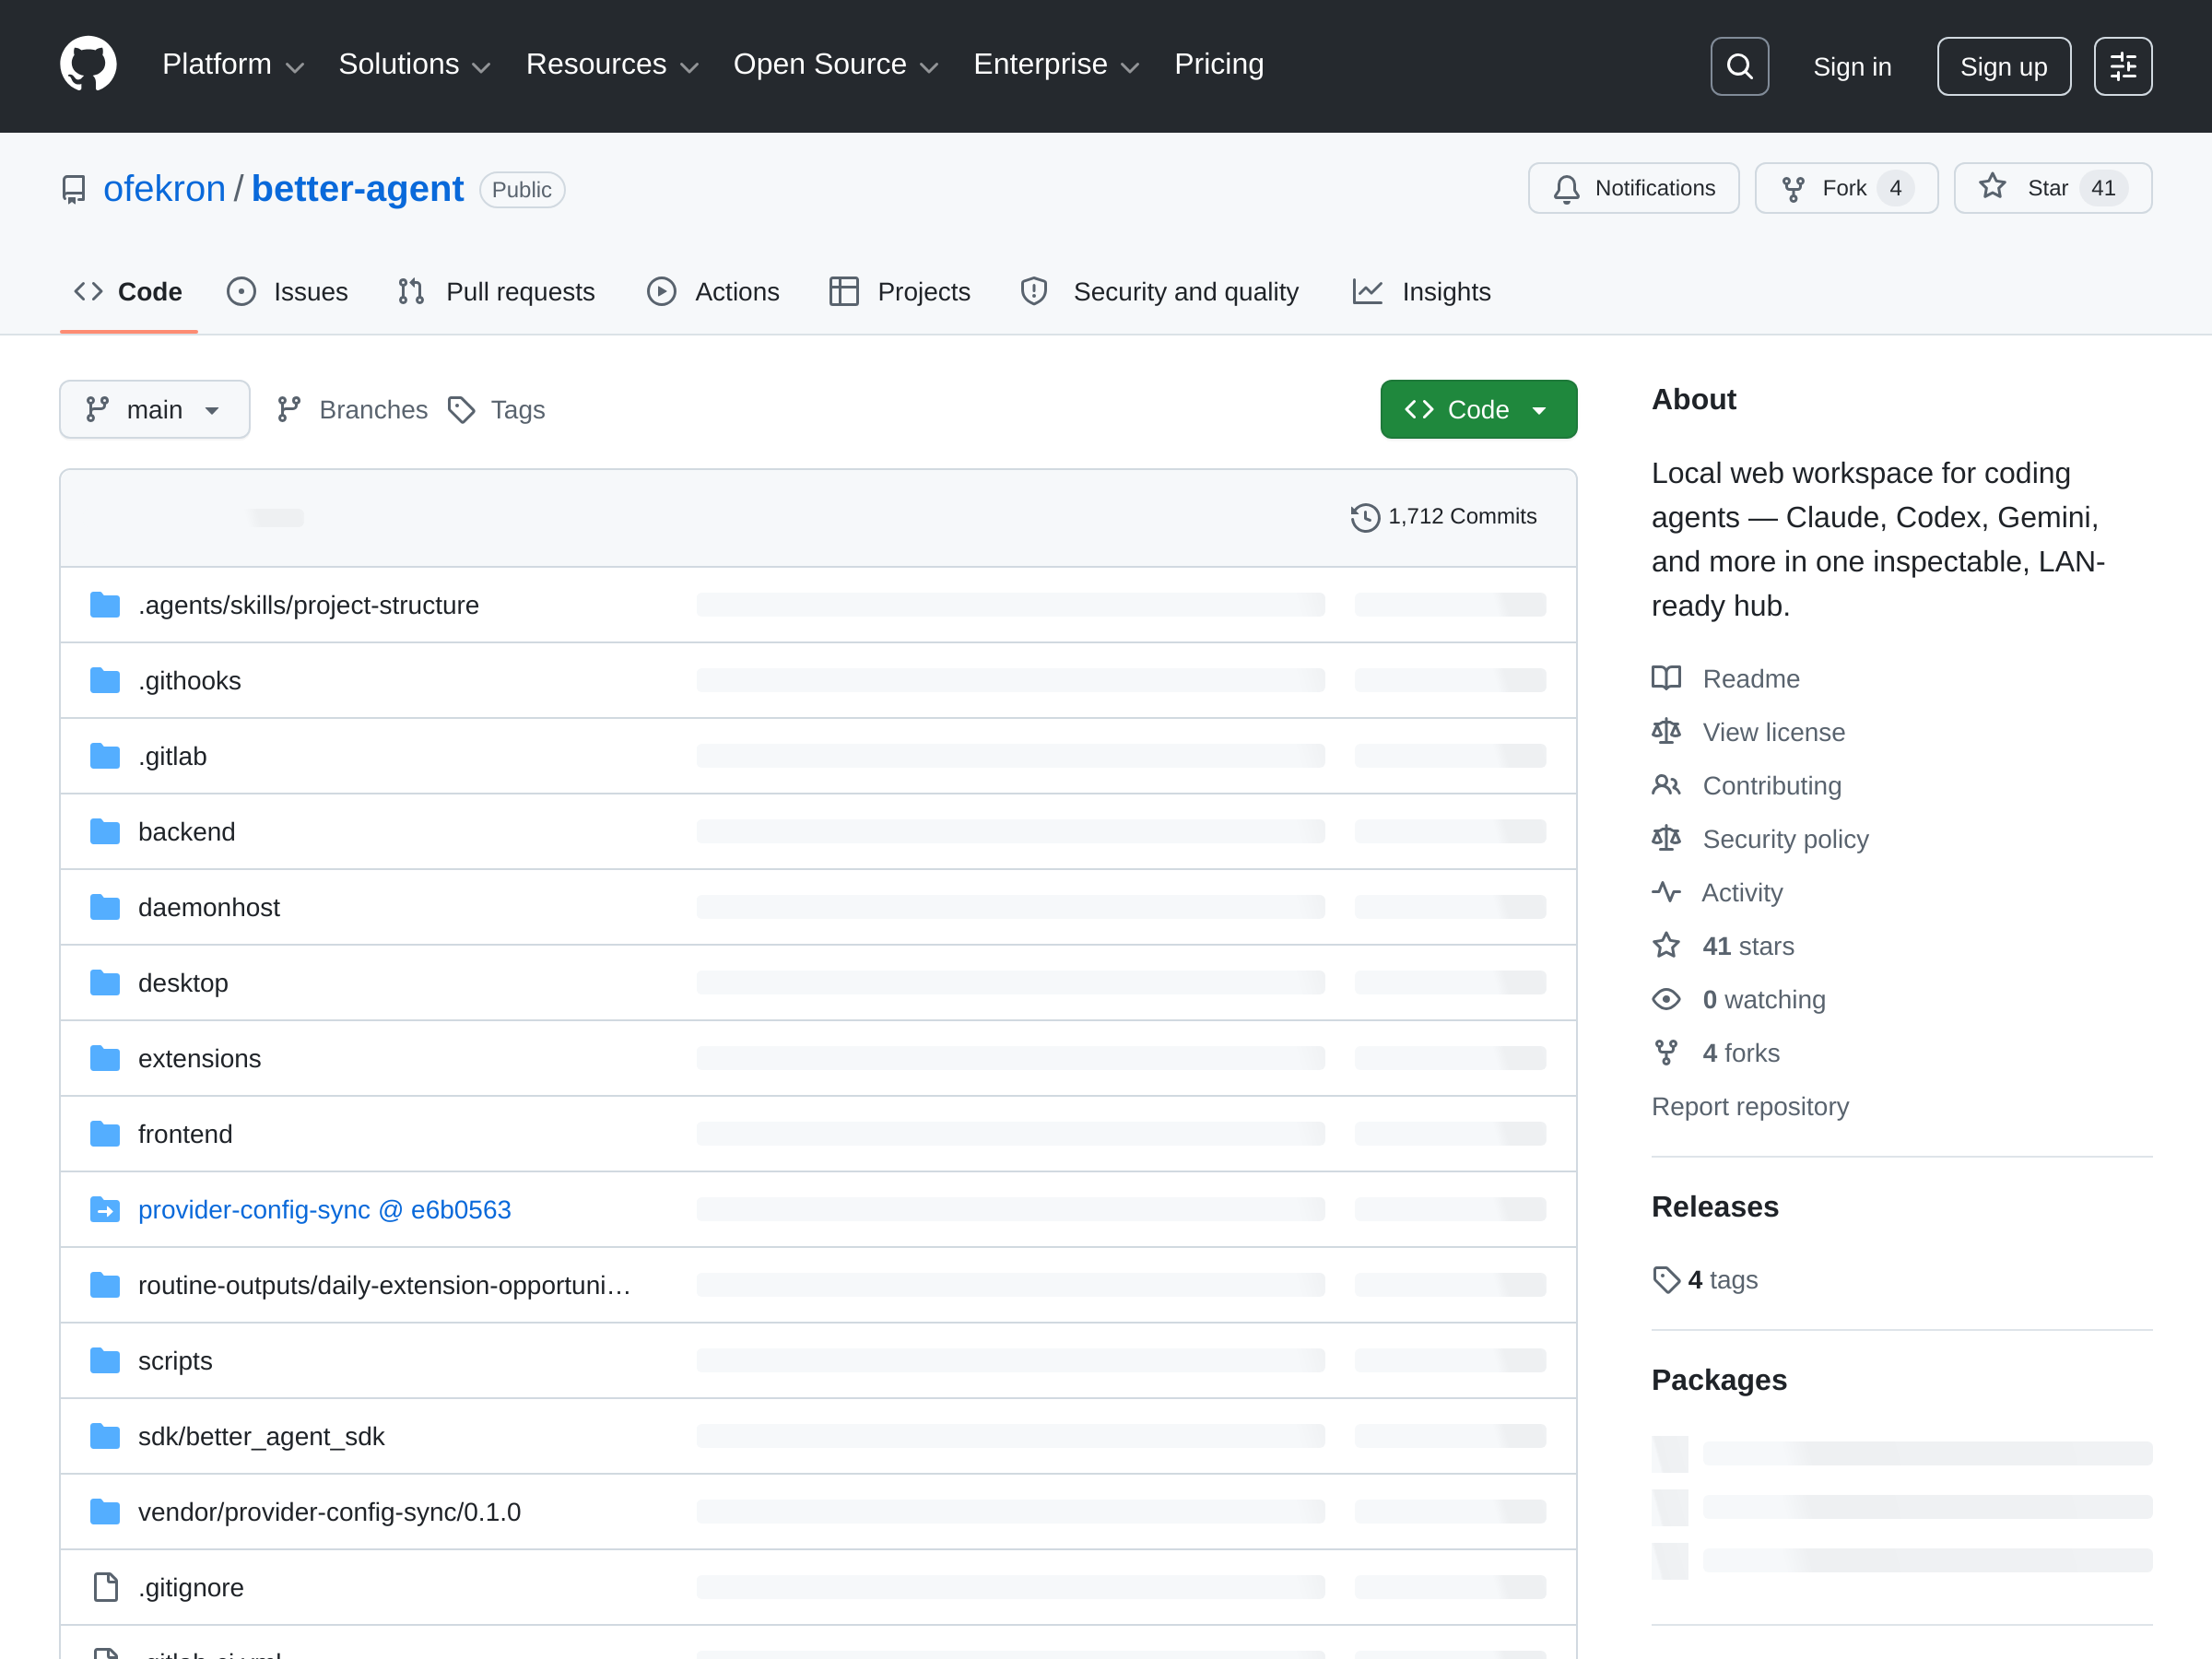Screen dimensions: 2212x1659
Task: Switch to the Actions tab
Action: point(713,292)
